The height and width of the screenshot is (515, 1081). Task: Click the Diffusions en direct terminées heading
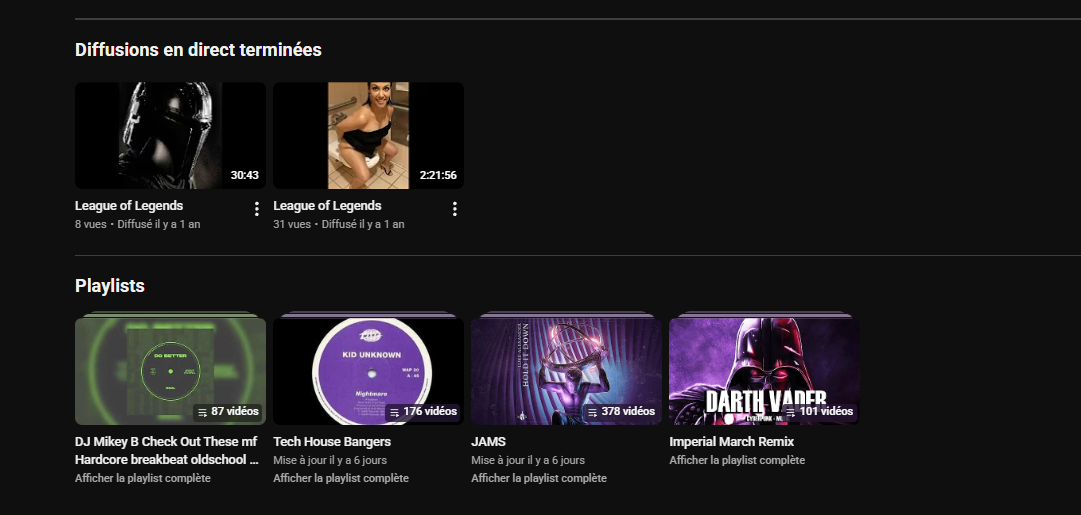pyautogui.click(x=198, y=50)
